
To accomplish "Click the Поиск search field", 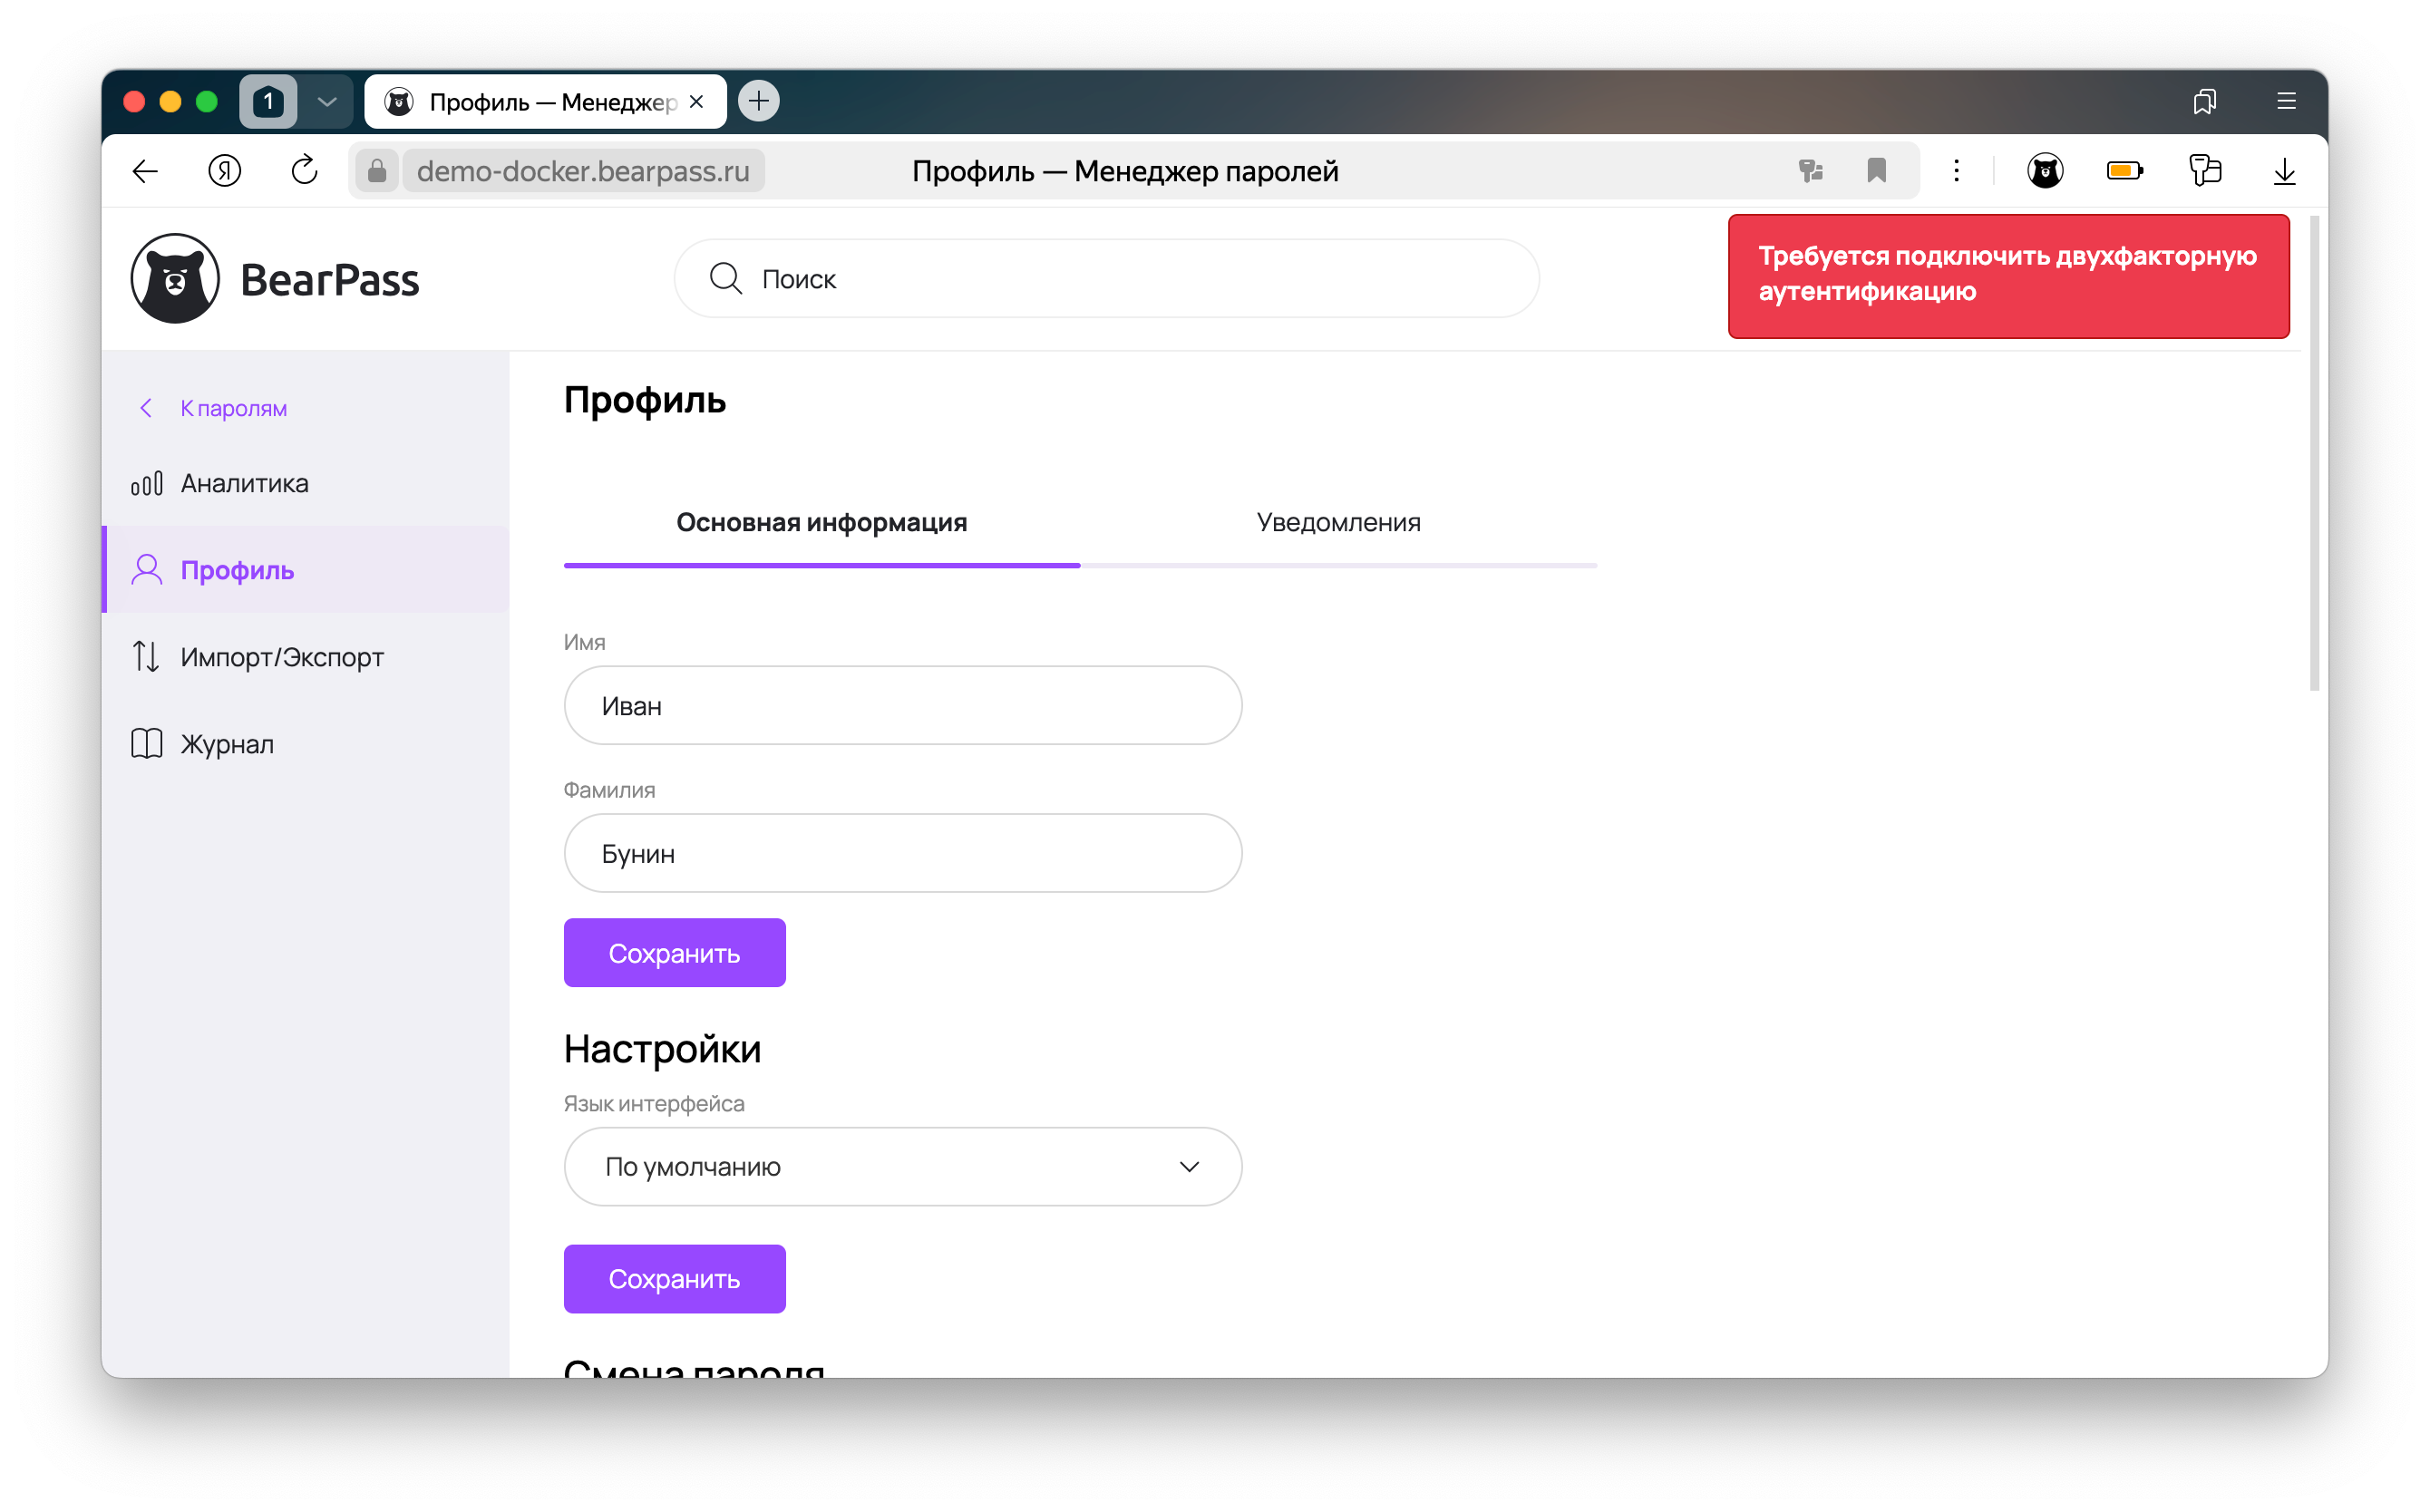I will click(x=1106, y=279).
